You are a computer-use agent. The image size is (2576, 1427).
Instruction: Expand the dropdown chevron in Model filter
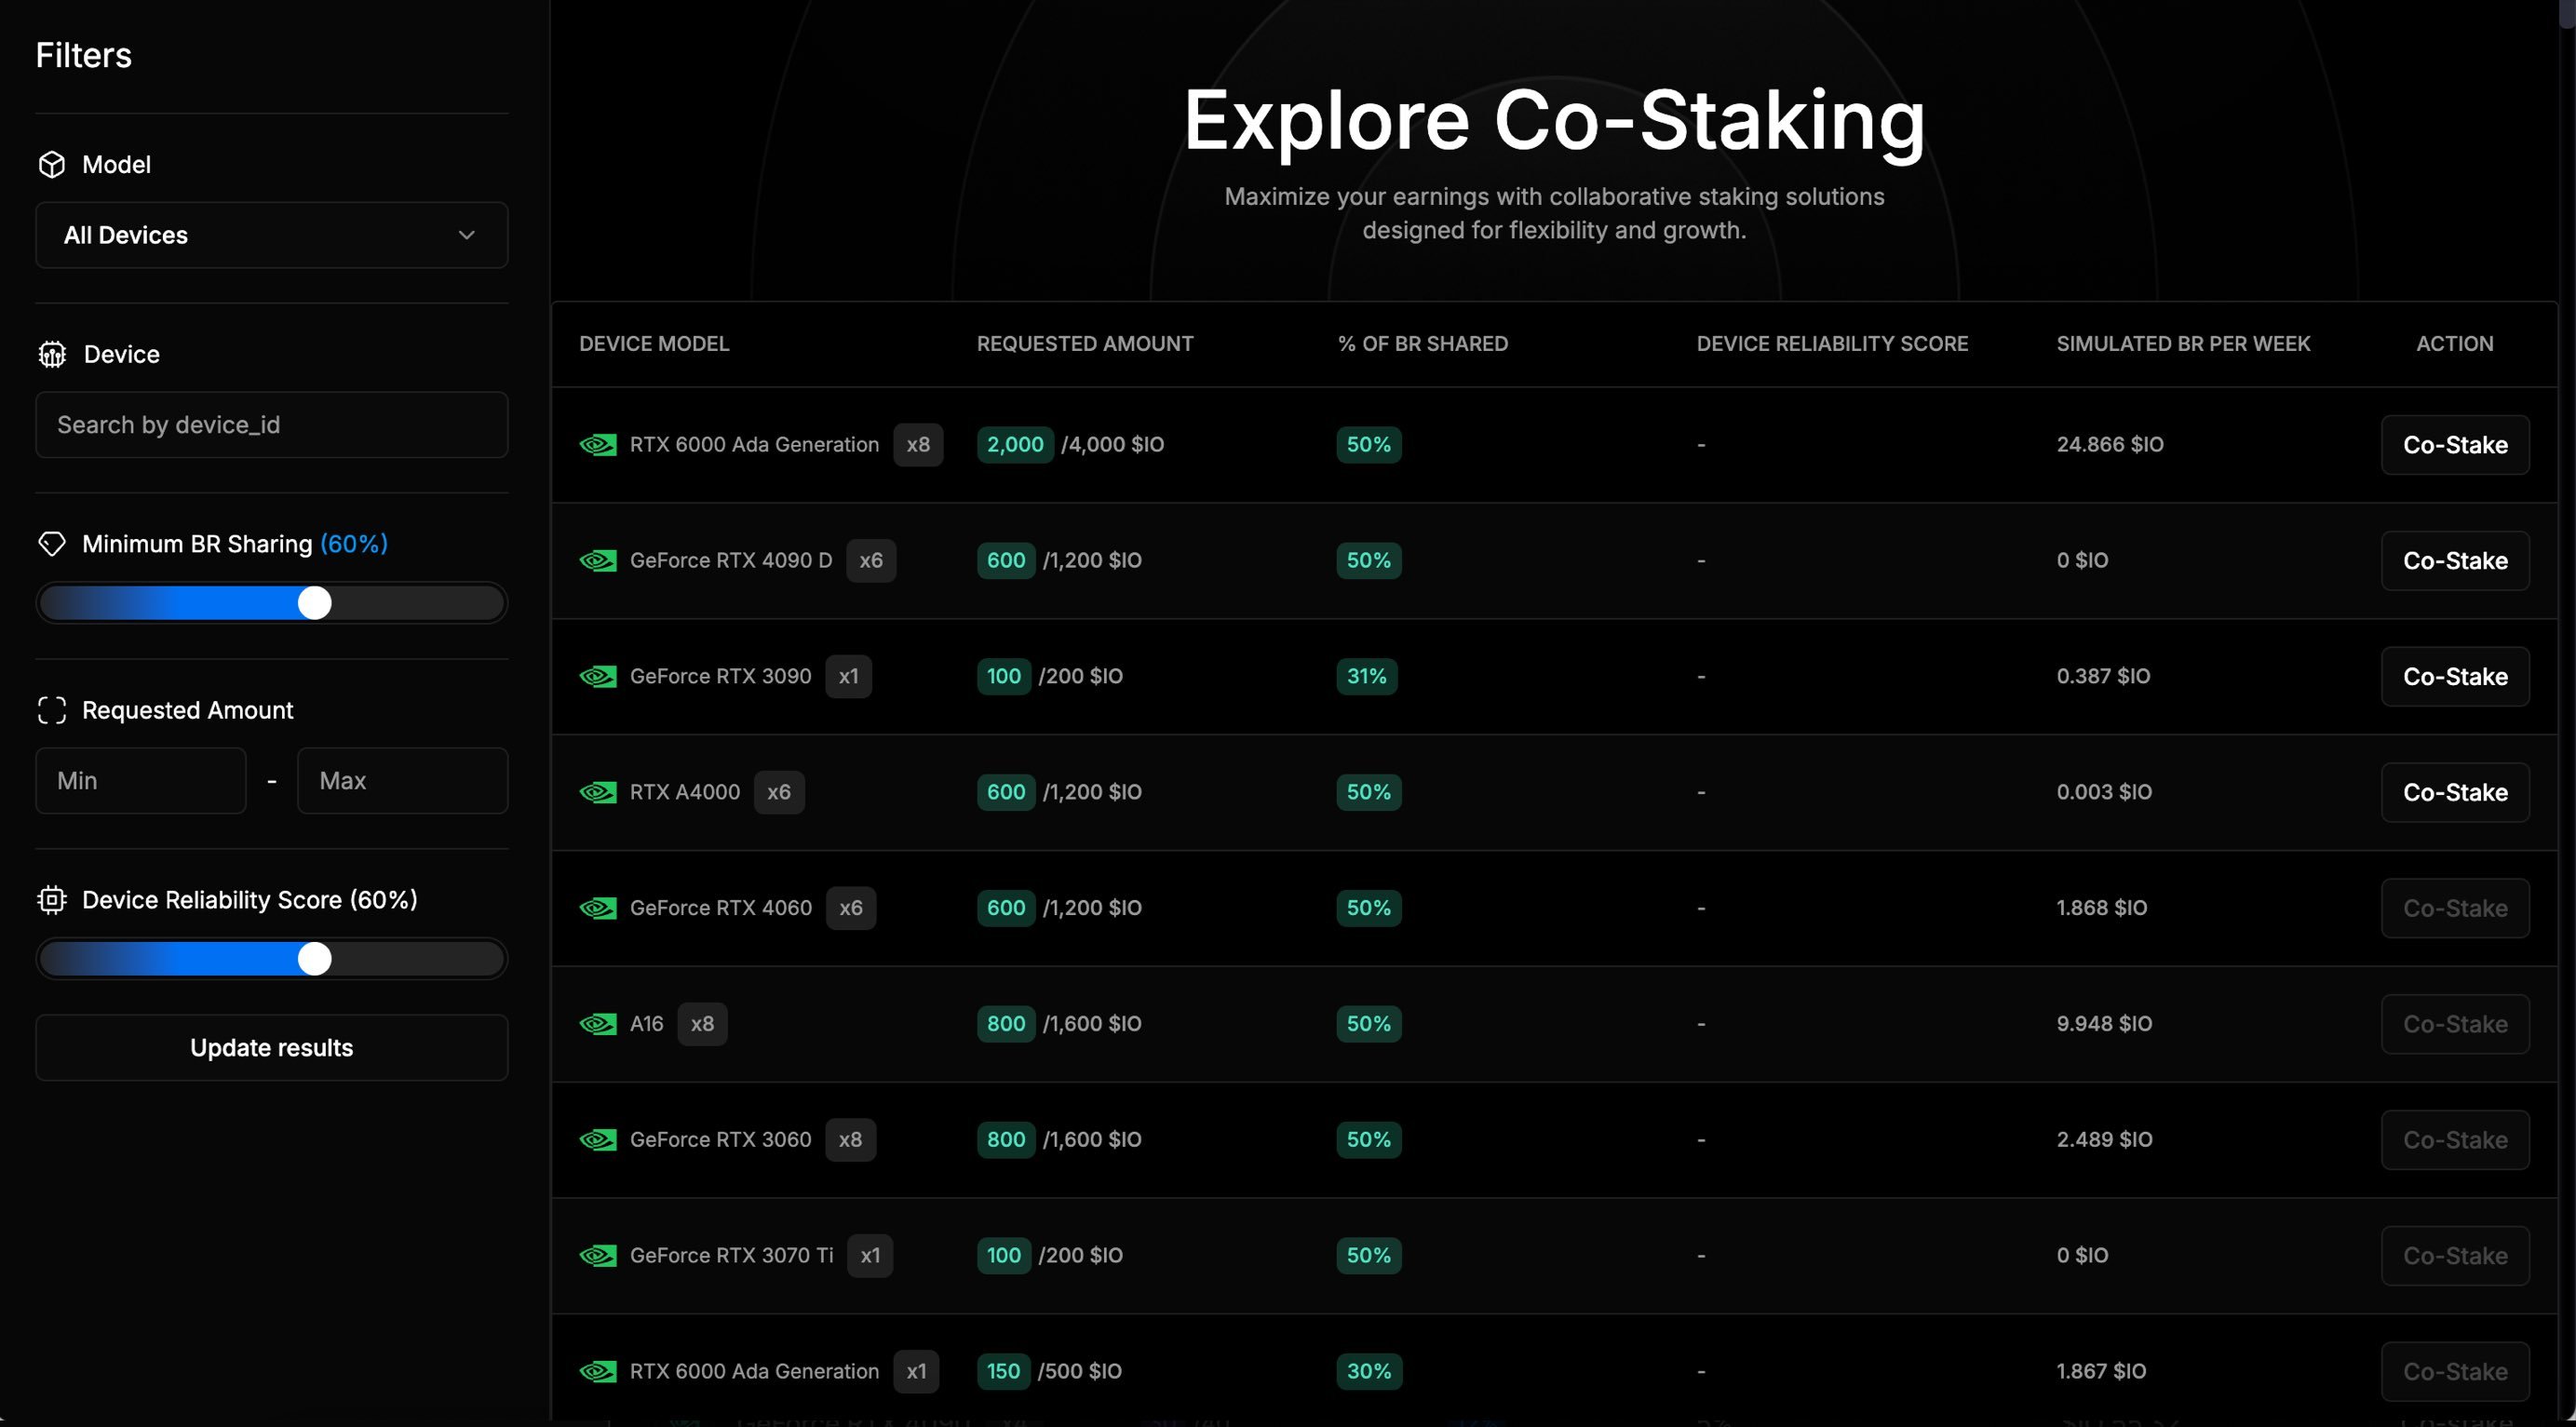(466, 235)
